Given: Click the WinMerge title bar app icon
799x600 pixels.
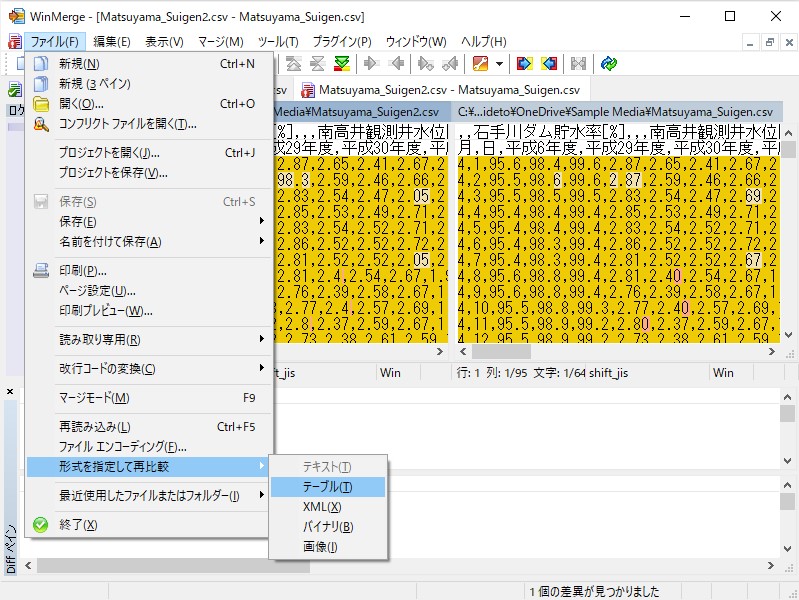Looking at the screenshot, I should coord(16,16).
